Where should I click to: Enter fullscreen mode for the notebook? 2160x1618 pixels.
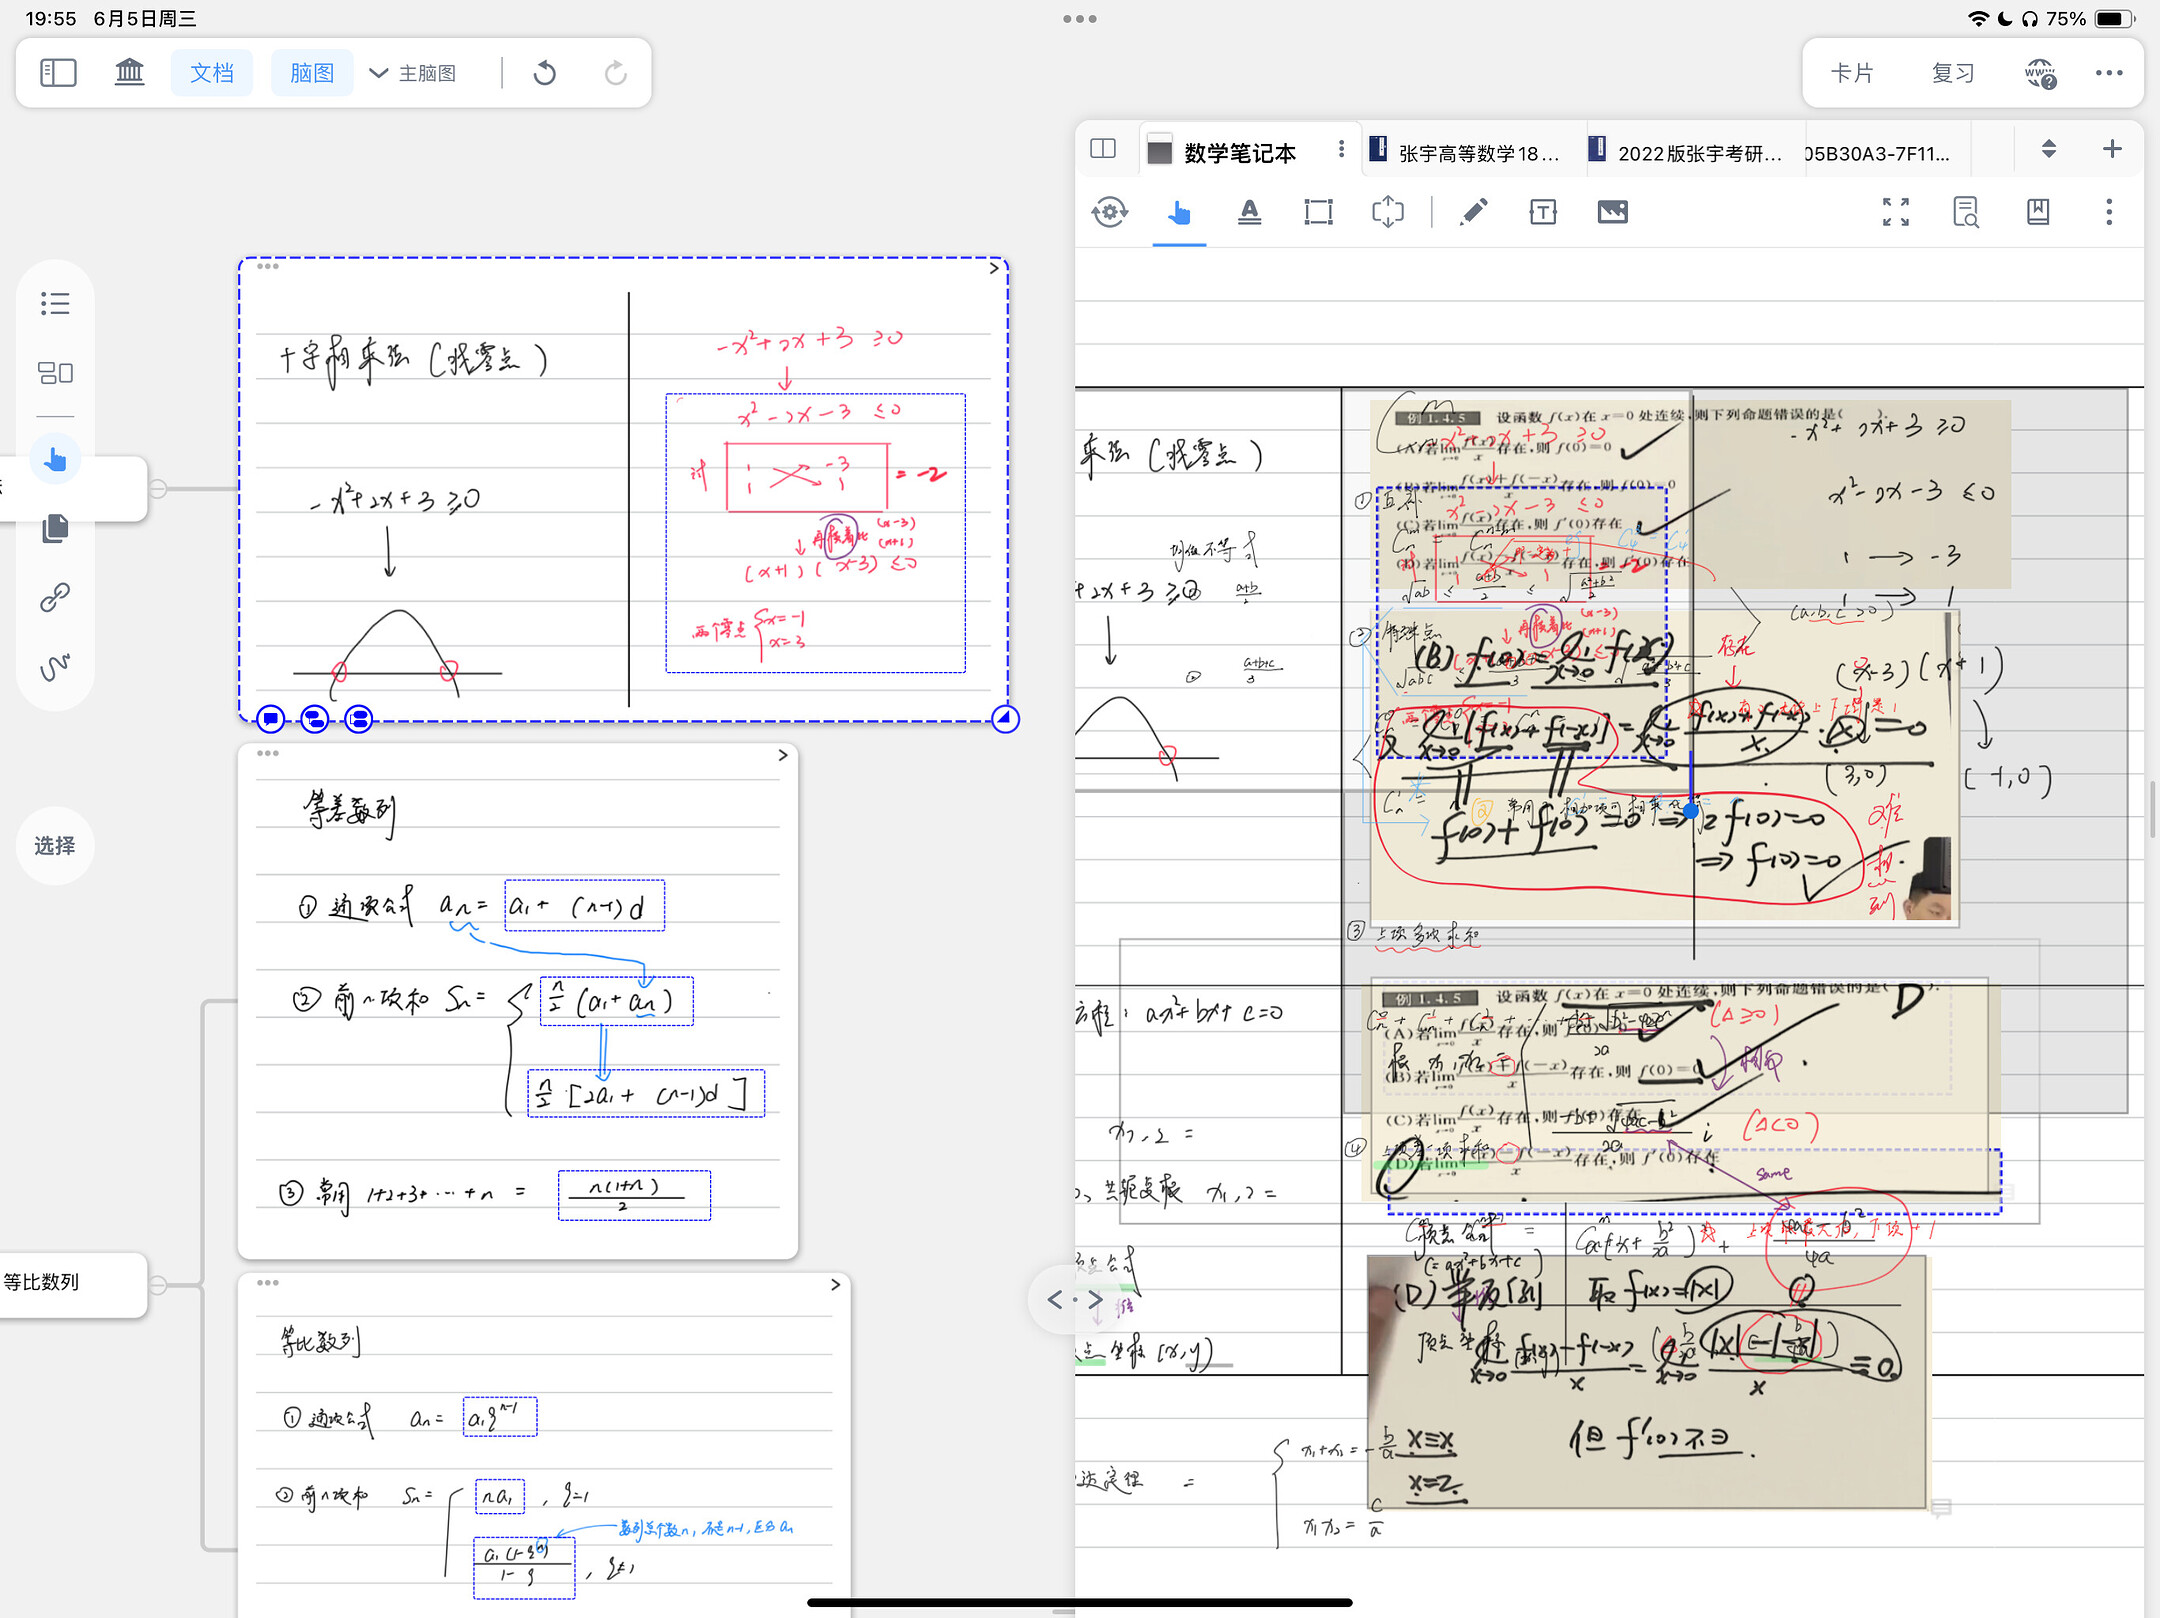tap(1897, 212)
